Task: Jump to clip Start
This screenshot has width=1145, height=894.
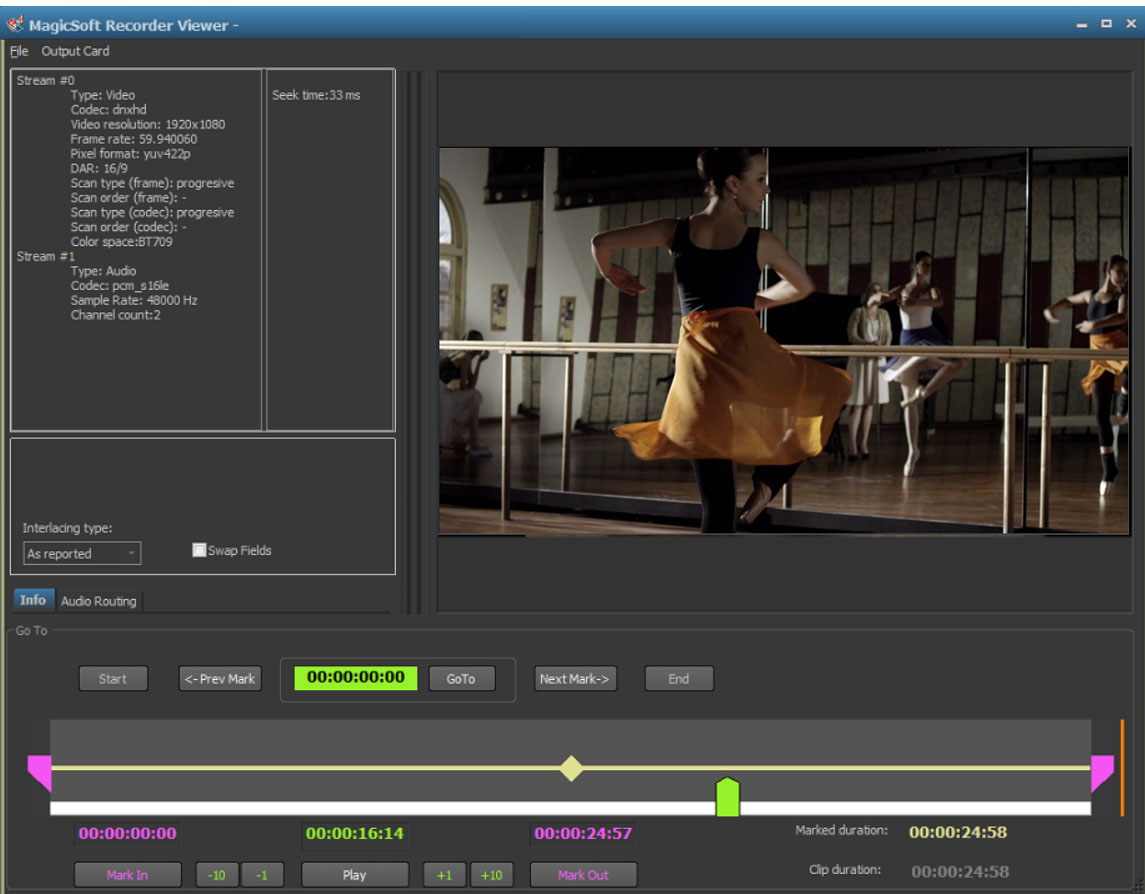Action: coord(113,678)
